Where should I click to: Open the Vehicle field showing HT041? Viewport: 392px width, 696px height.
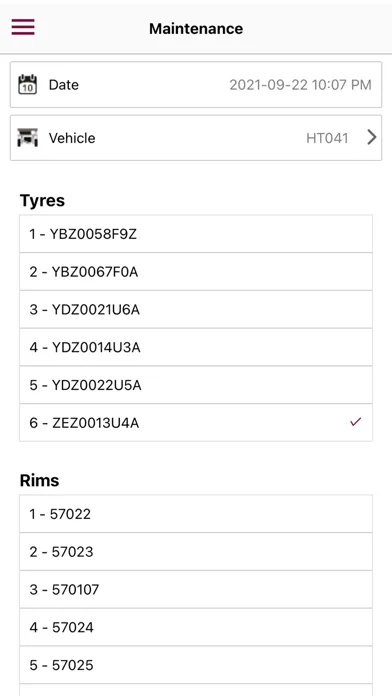pyautogui.click(x=196, y=138)
